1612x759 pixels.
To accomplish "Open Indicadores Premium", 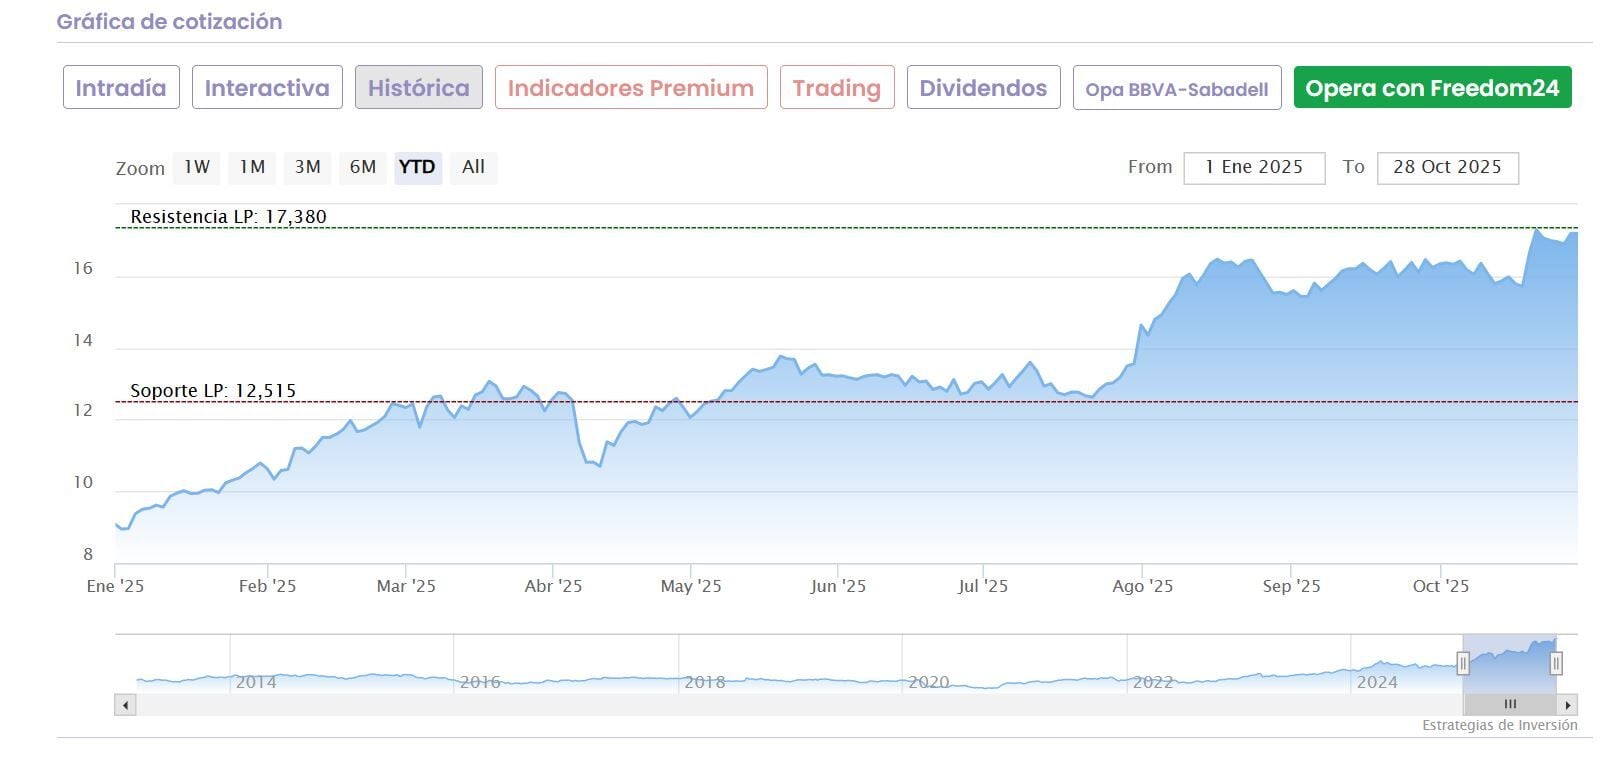I will point(630,88).
